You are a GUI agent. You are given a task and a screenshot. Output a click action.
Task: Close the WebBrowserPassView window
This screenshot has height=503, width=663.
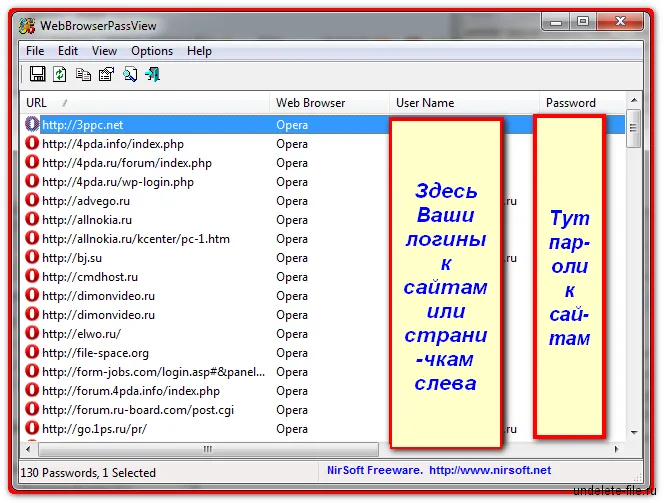click(x=619, y=22)
